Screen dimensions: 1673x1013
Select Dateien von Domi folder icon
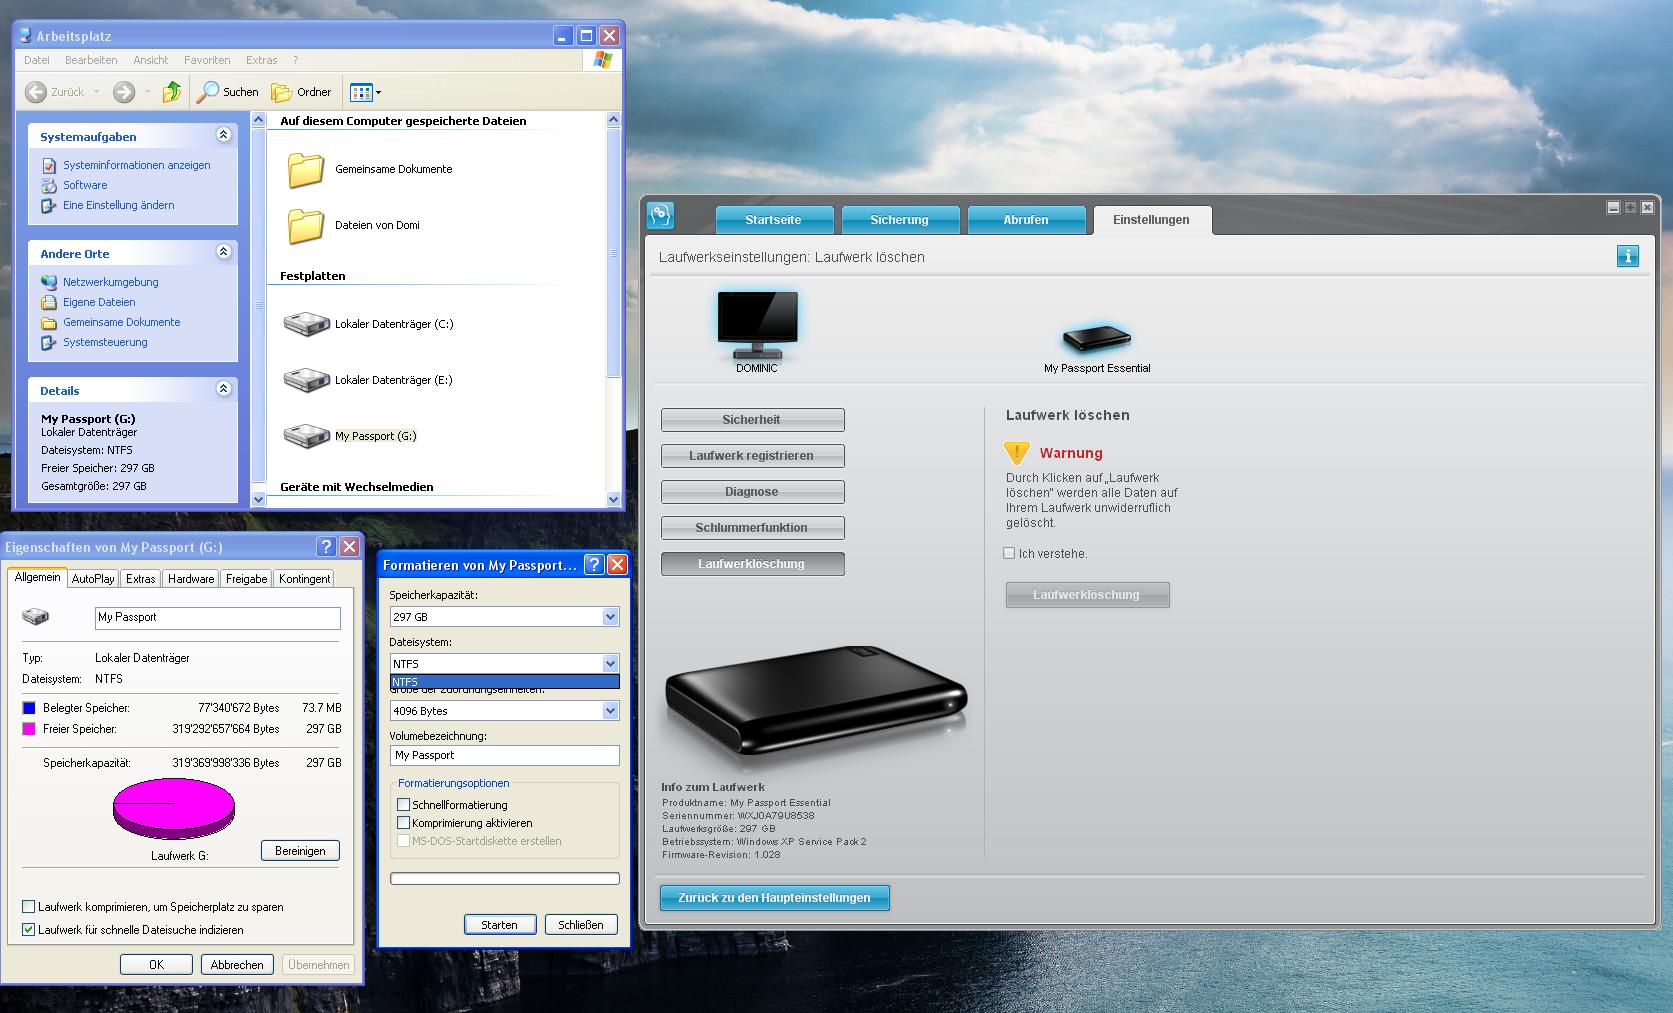click(306, 226)
